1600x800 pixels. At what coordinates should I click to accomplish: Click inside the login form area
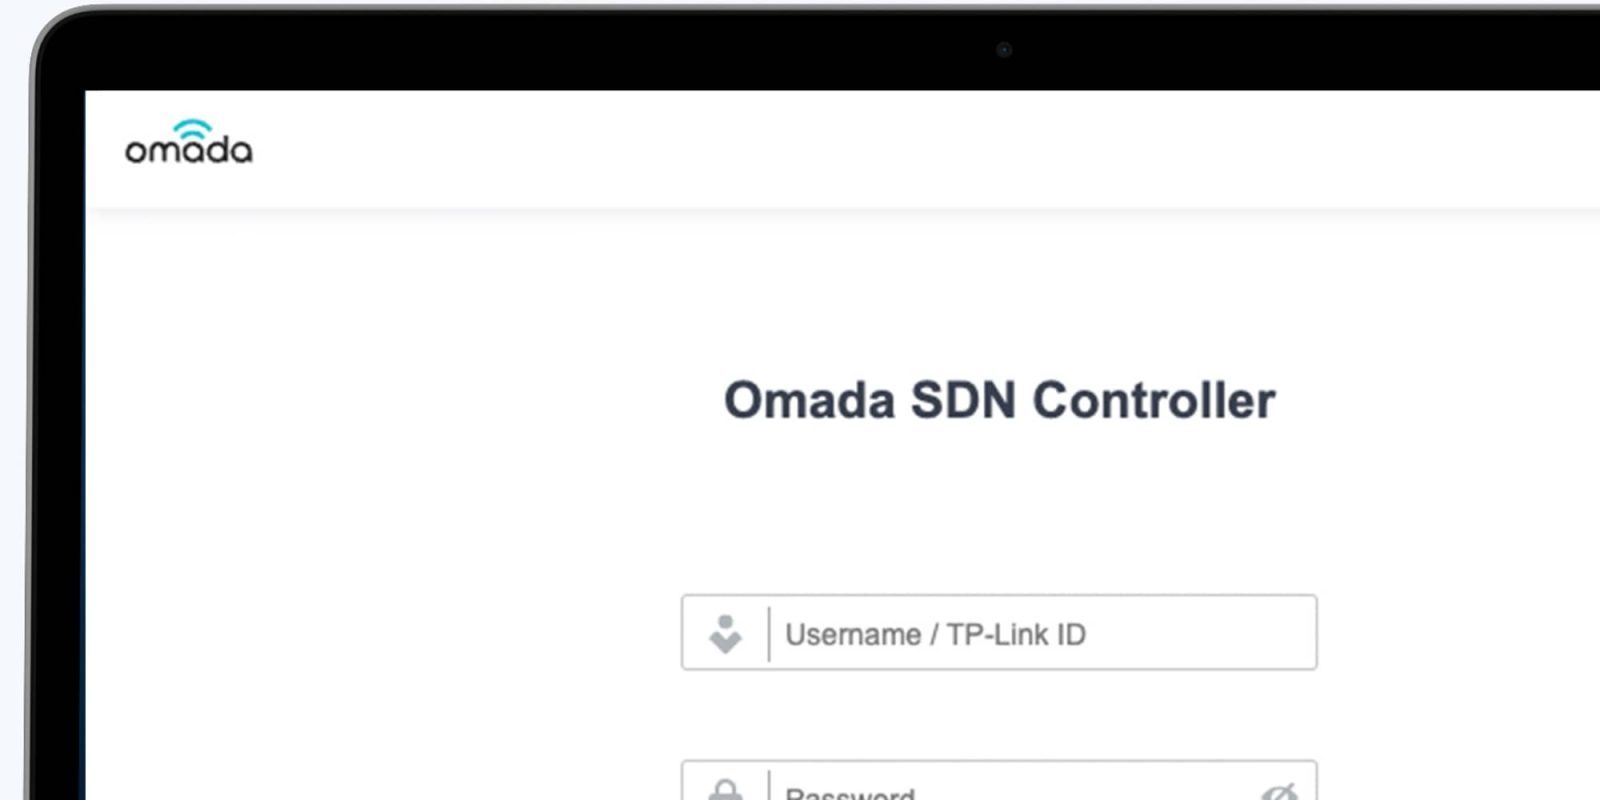[1000, 700]
